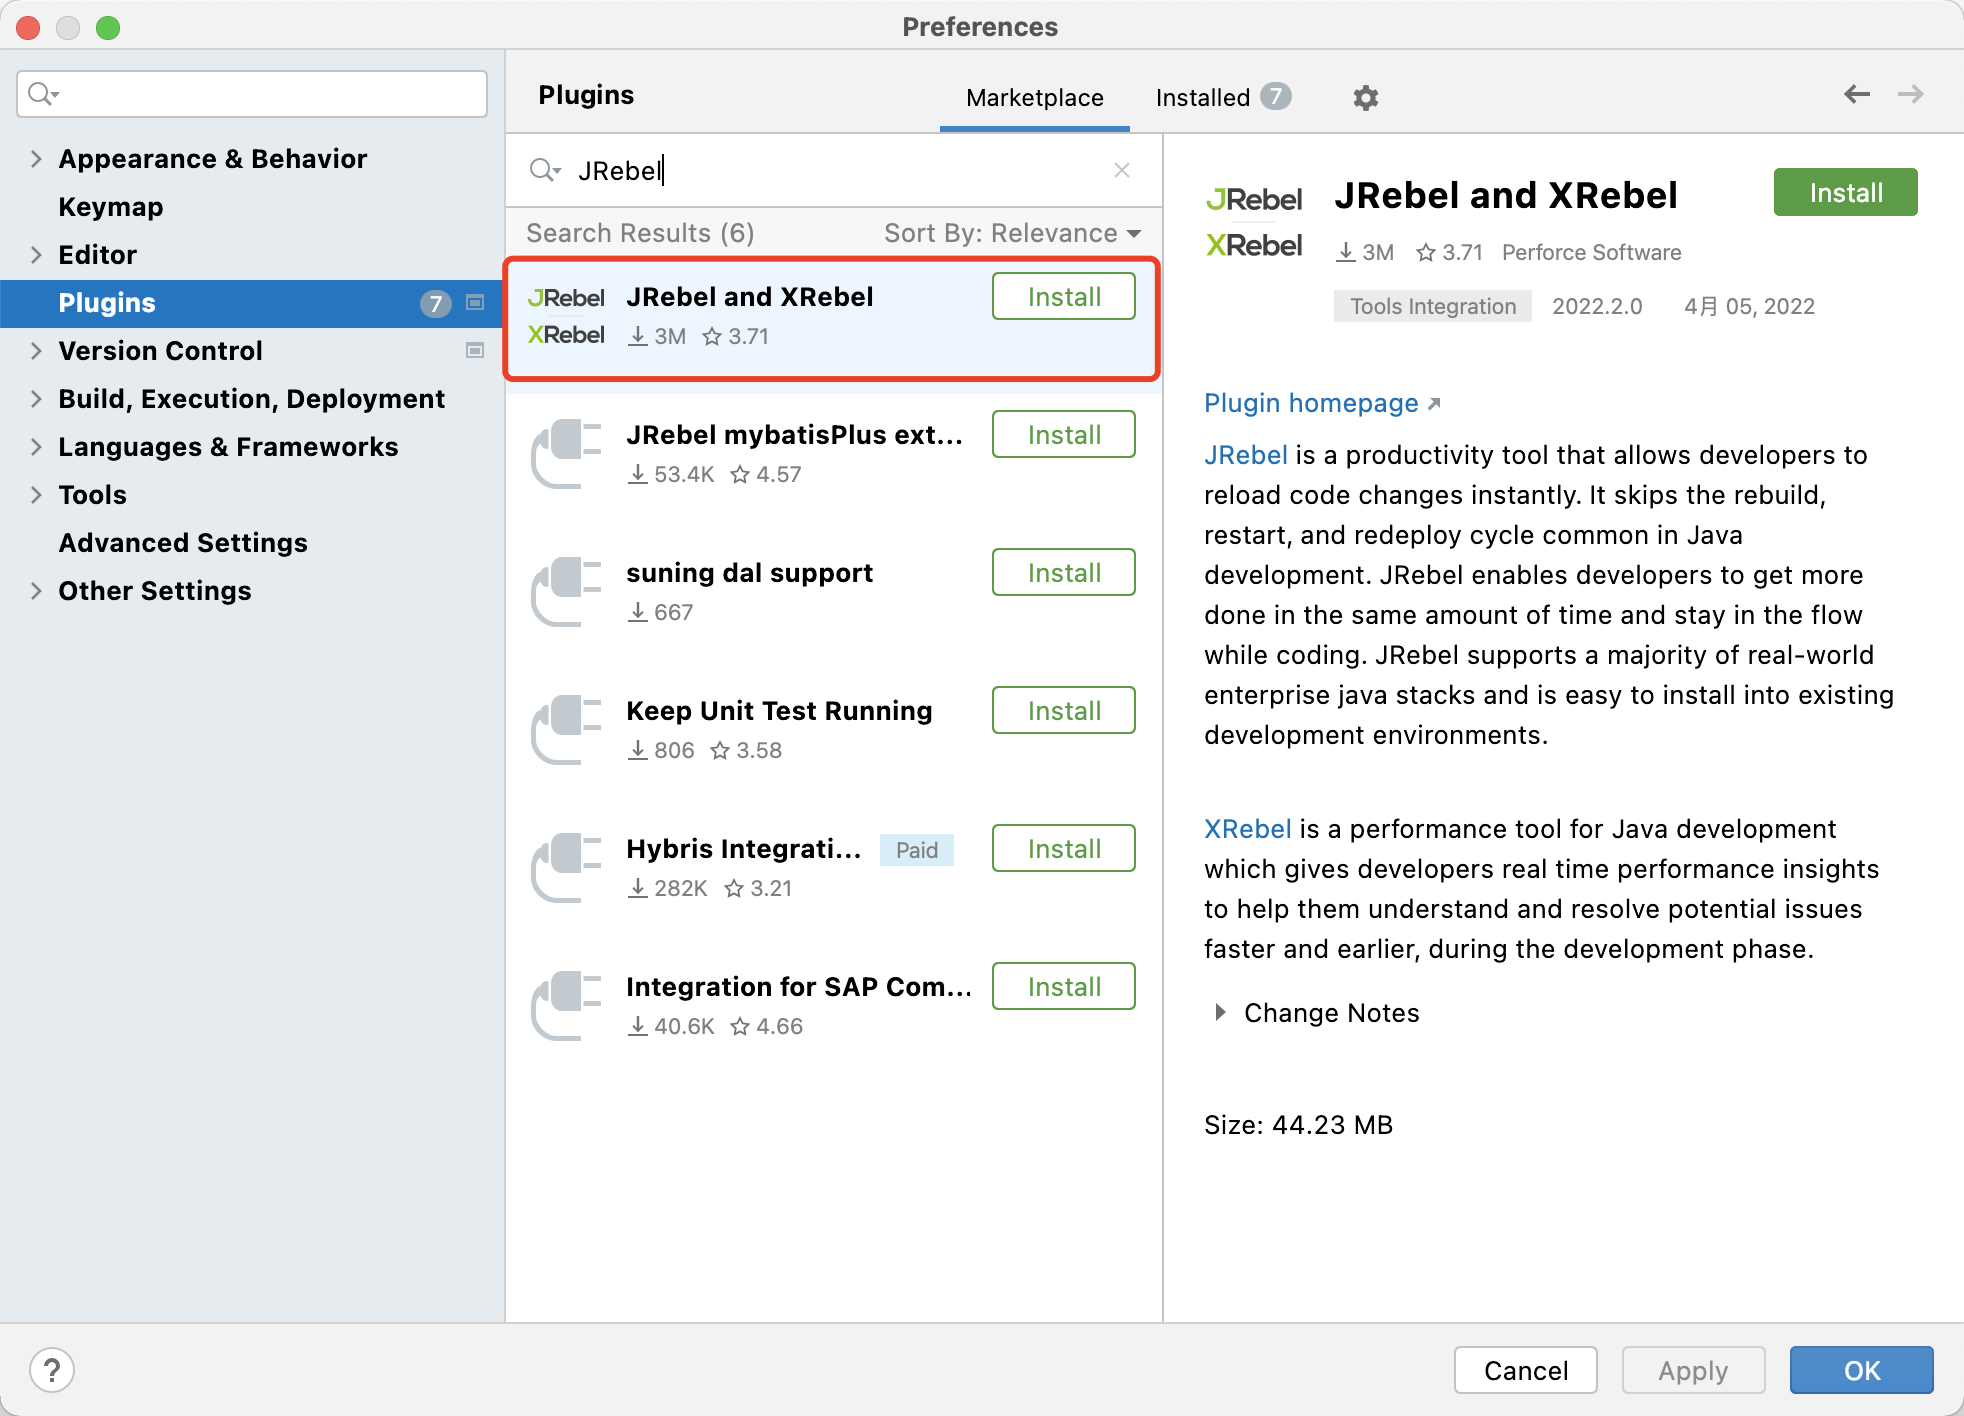Click the JRebel XRebel logo in the details pane
1964x1416 pixels.
pyautogui.click(x=1254, y=222)
